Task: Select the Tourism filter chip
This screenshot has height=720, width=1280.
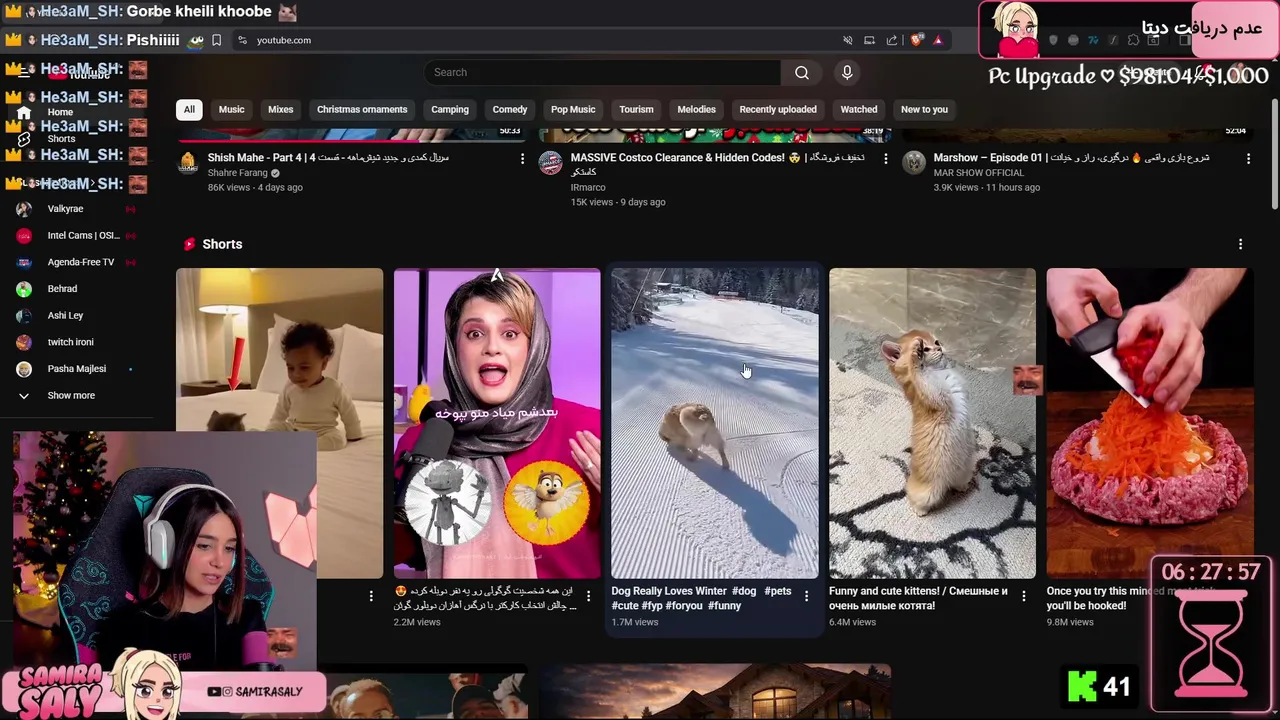Action: 636,109
